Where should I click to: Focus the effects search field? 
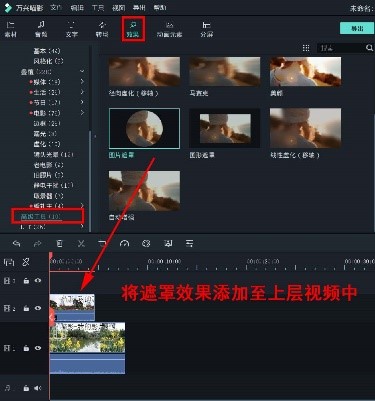341,48
